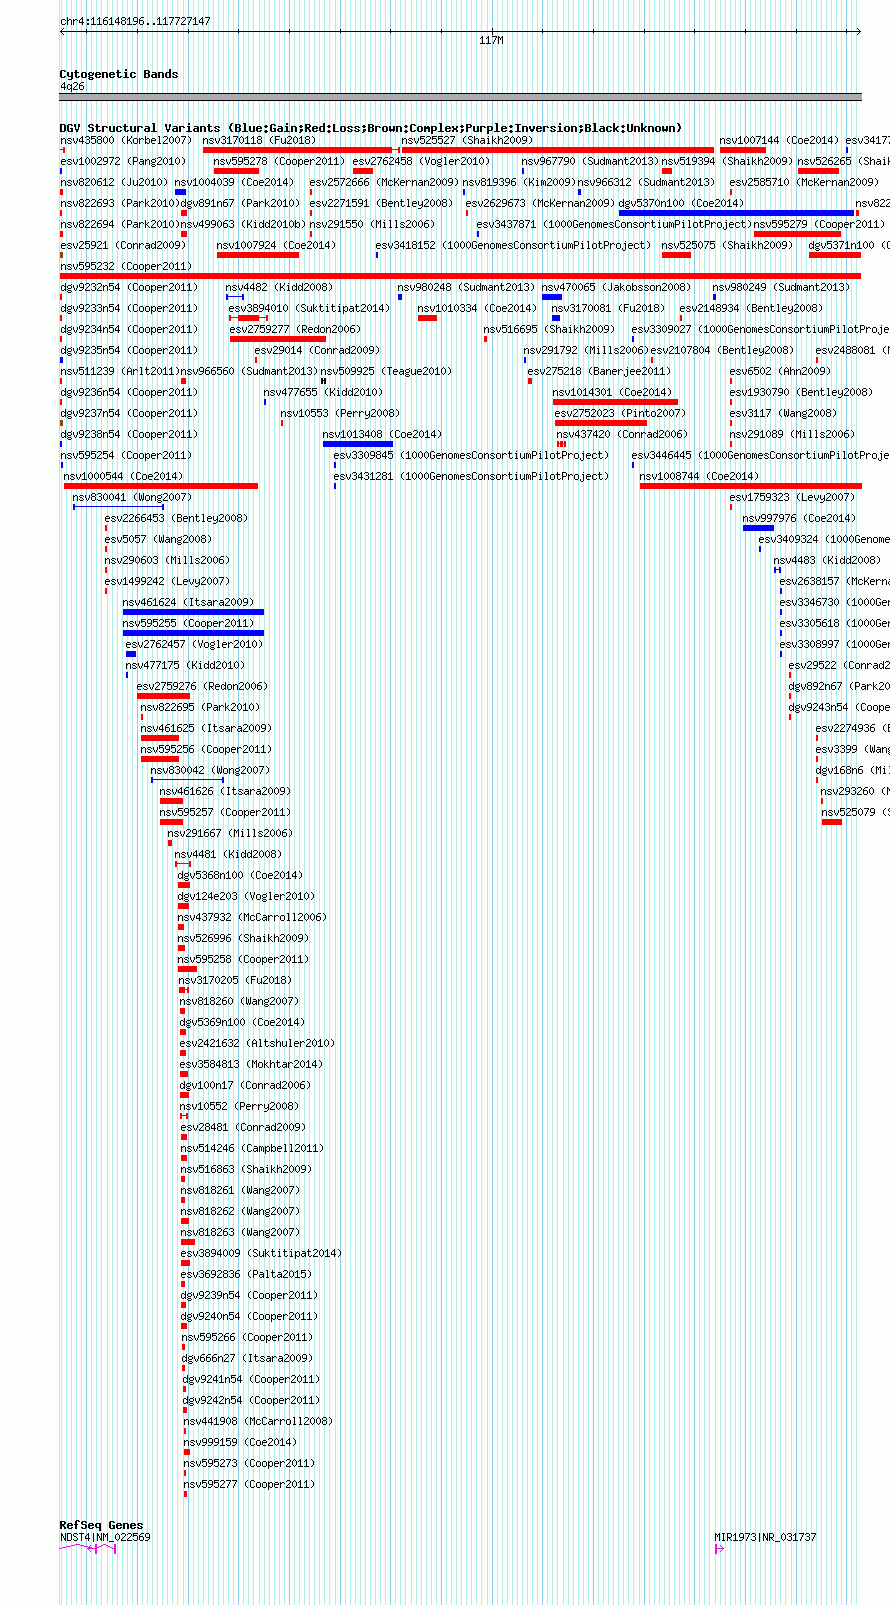The width and height of the screenshot is (890, 1605).
Task: Click esv2752023 (Pinto2007) label
Action: point(620,413)
